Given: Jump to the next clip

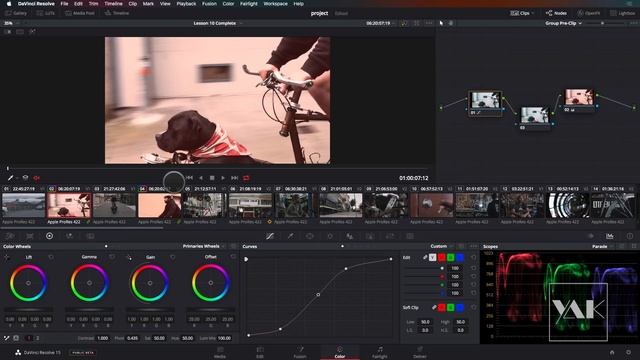Looking at the screenshot, I should coord(234,178).
